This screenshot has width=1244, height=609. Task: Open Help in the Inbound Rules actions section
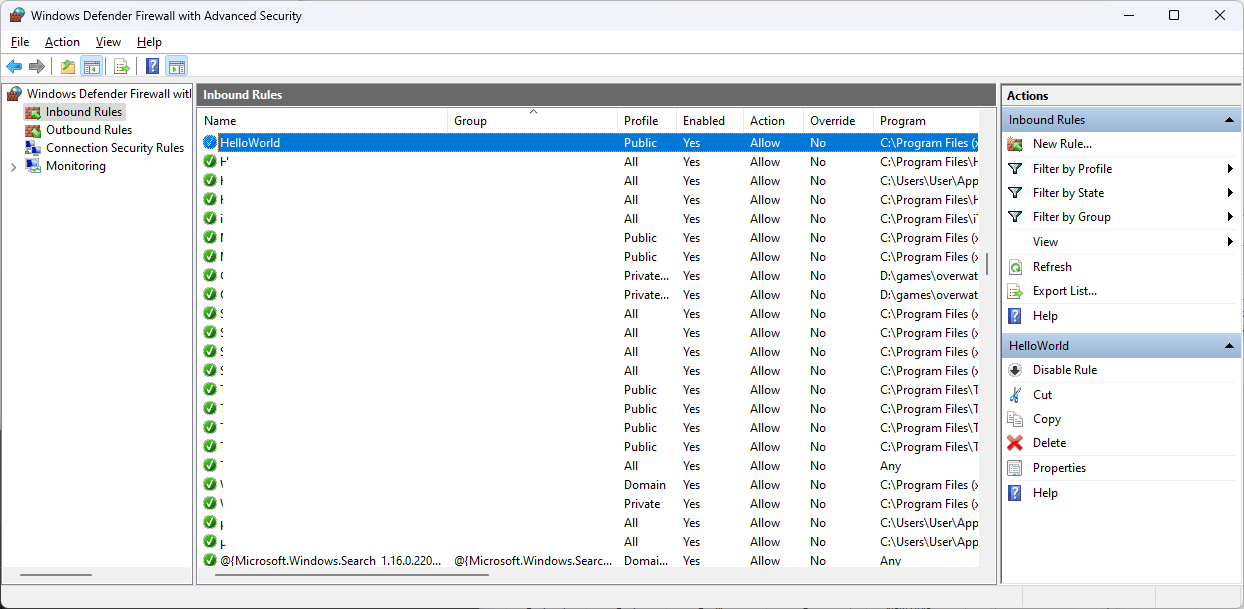[1045, 316]
